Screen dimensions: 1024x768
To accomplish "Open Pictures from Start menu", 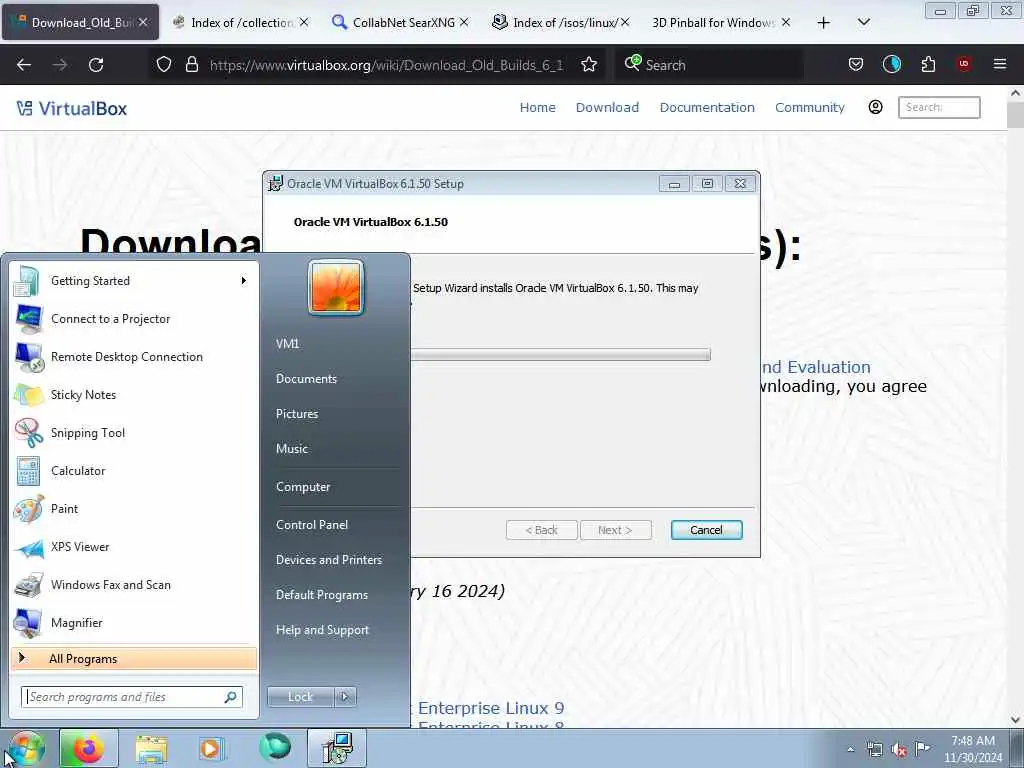I will tap(297, 414).
